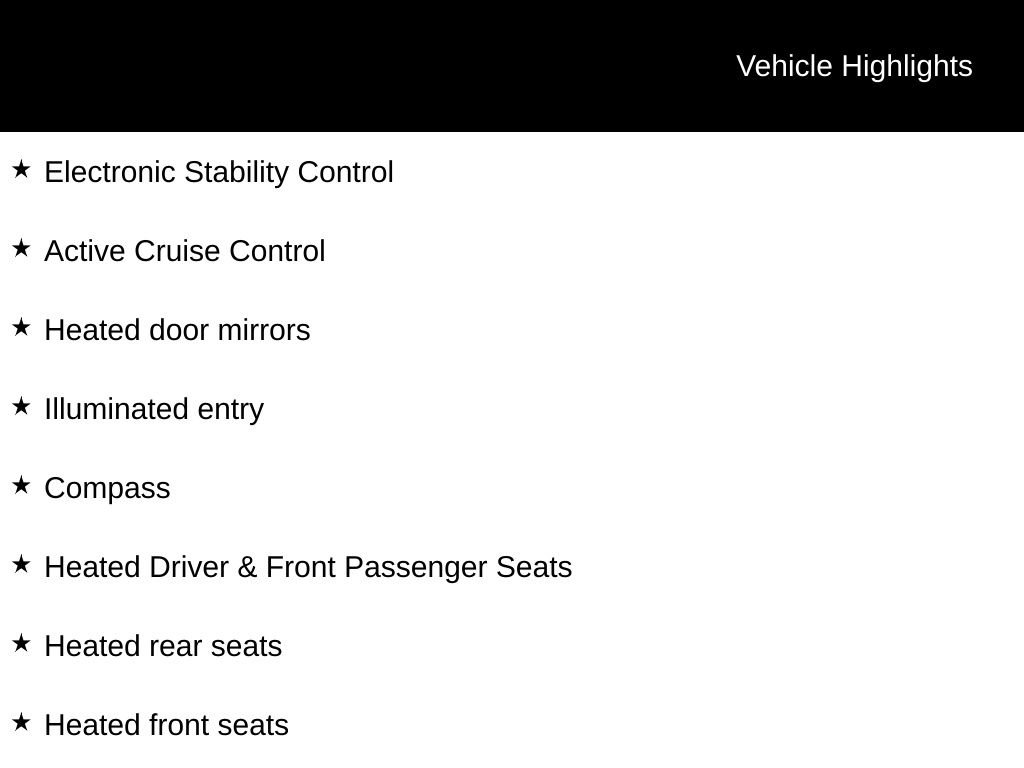
Task: Select the Electronic Stability Control text
Action: click(x=219, y=172)
